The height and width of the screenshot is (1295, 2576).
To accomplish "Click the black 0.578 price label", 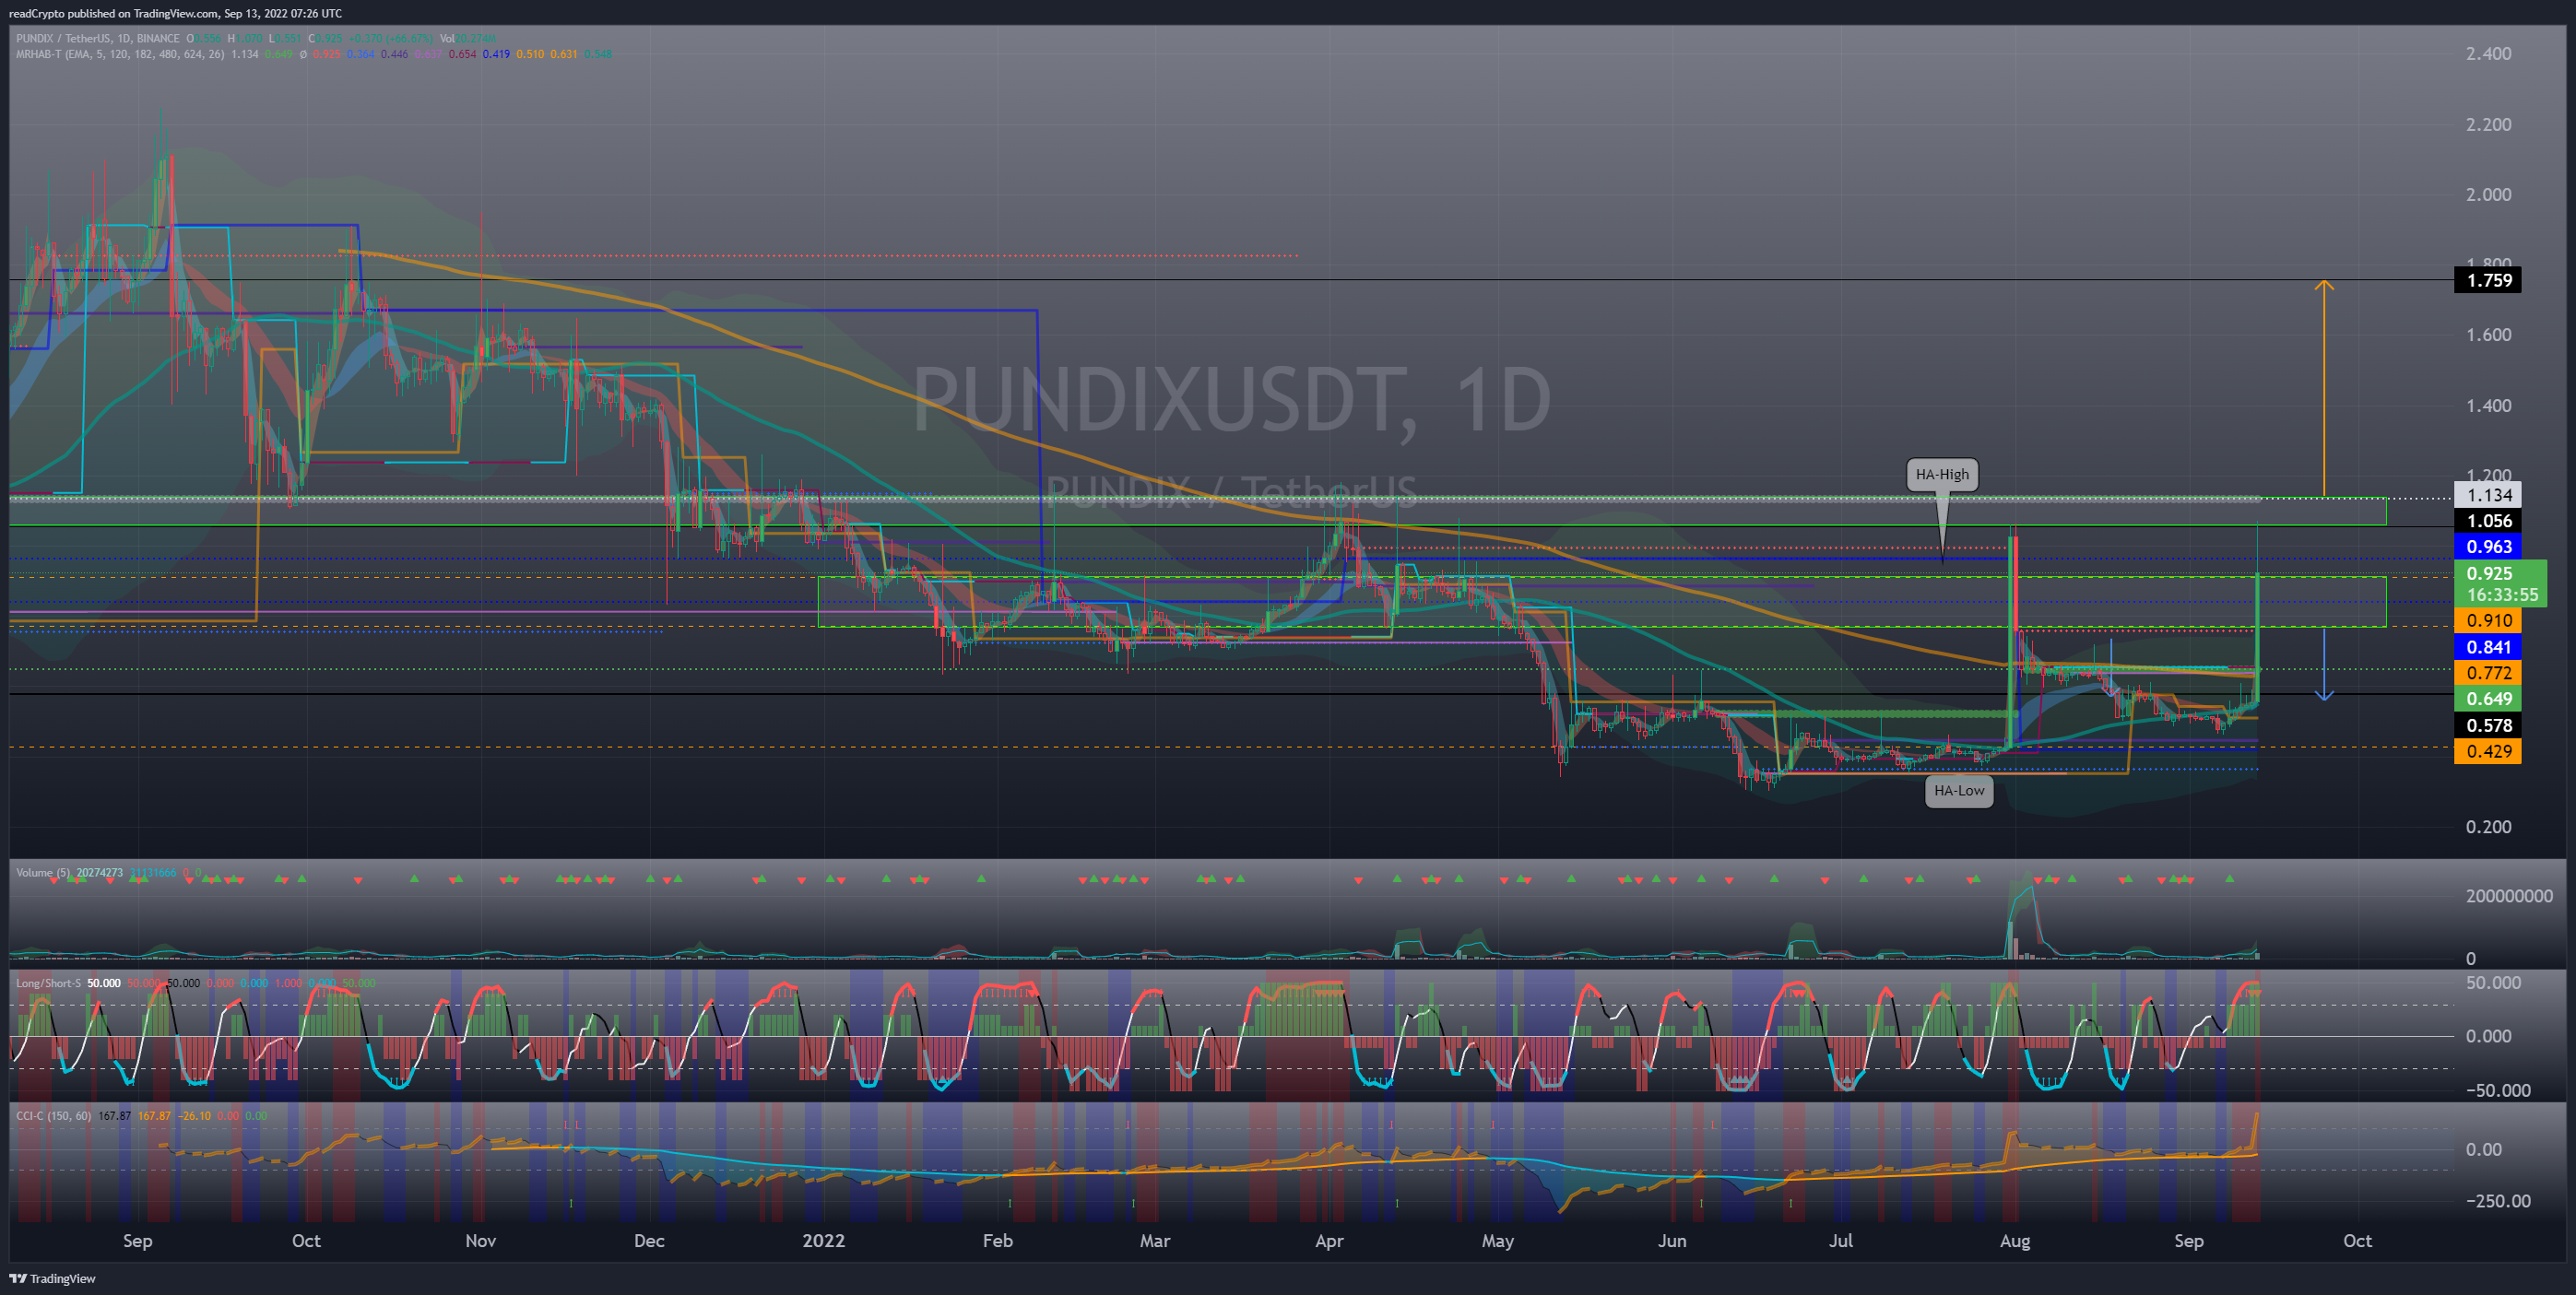I will 2487,726.
